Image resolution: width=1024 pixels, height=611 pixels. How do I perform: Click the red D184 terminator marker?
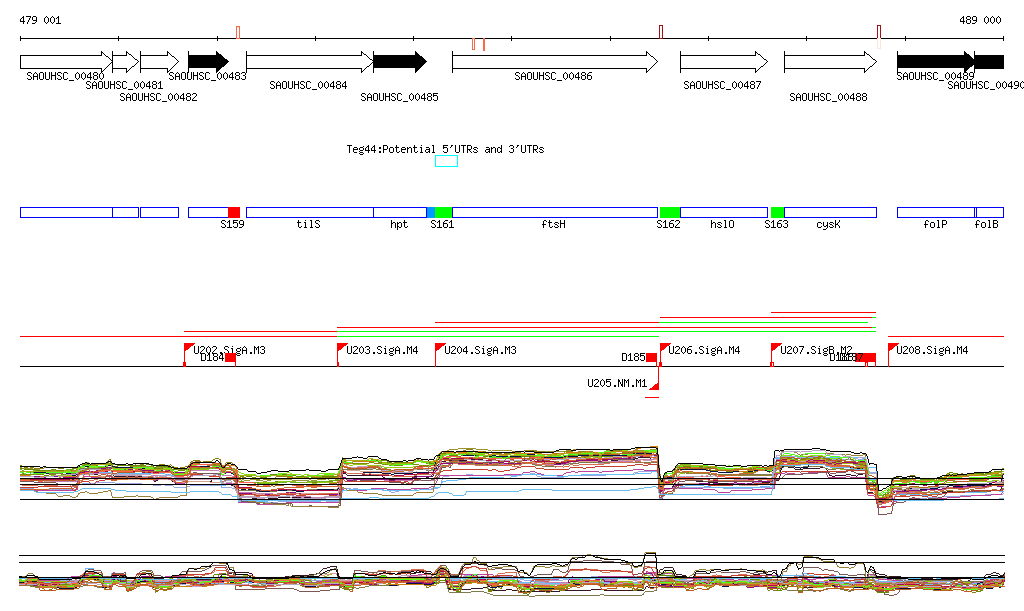[x=230, y=358]
